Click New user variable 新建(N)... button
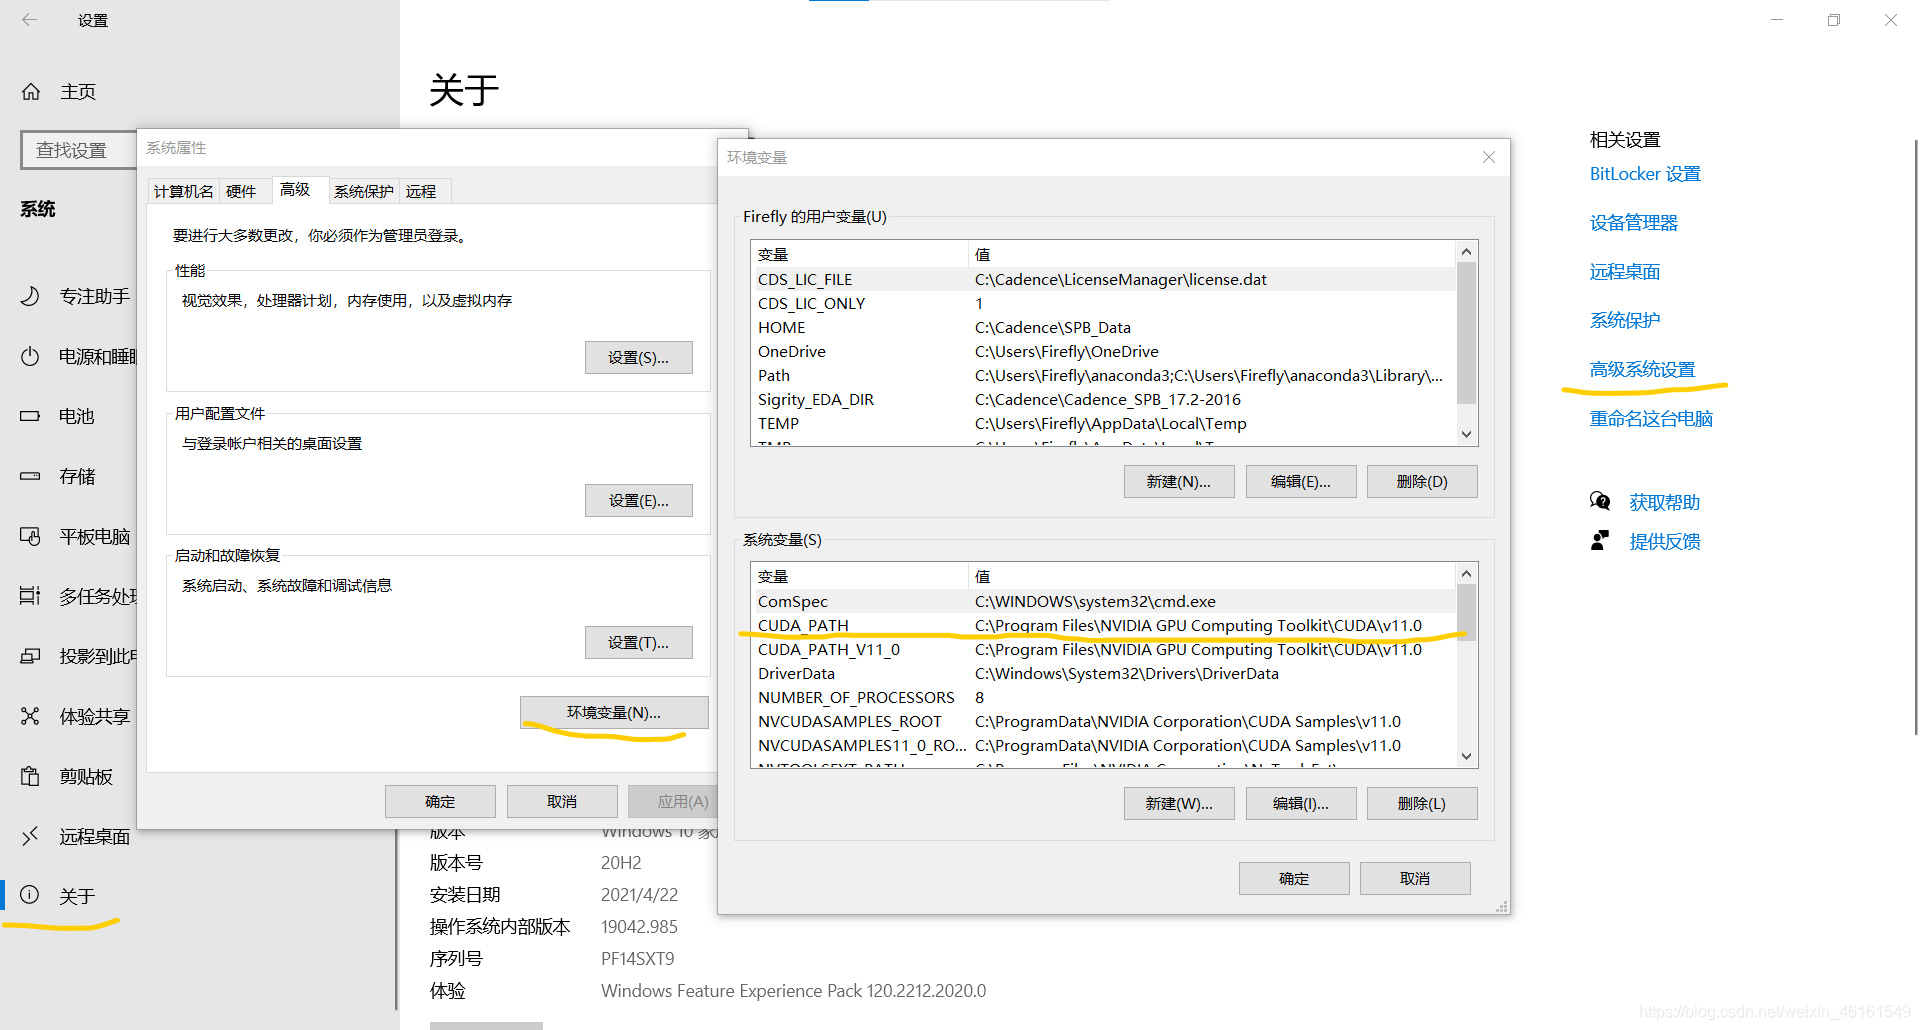This screenshot has height=1030, width=1920. (x=1179, y=481)
